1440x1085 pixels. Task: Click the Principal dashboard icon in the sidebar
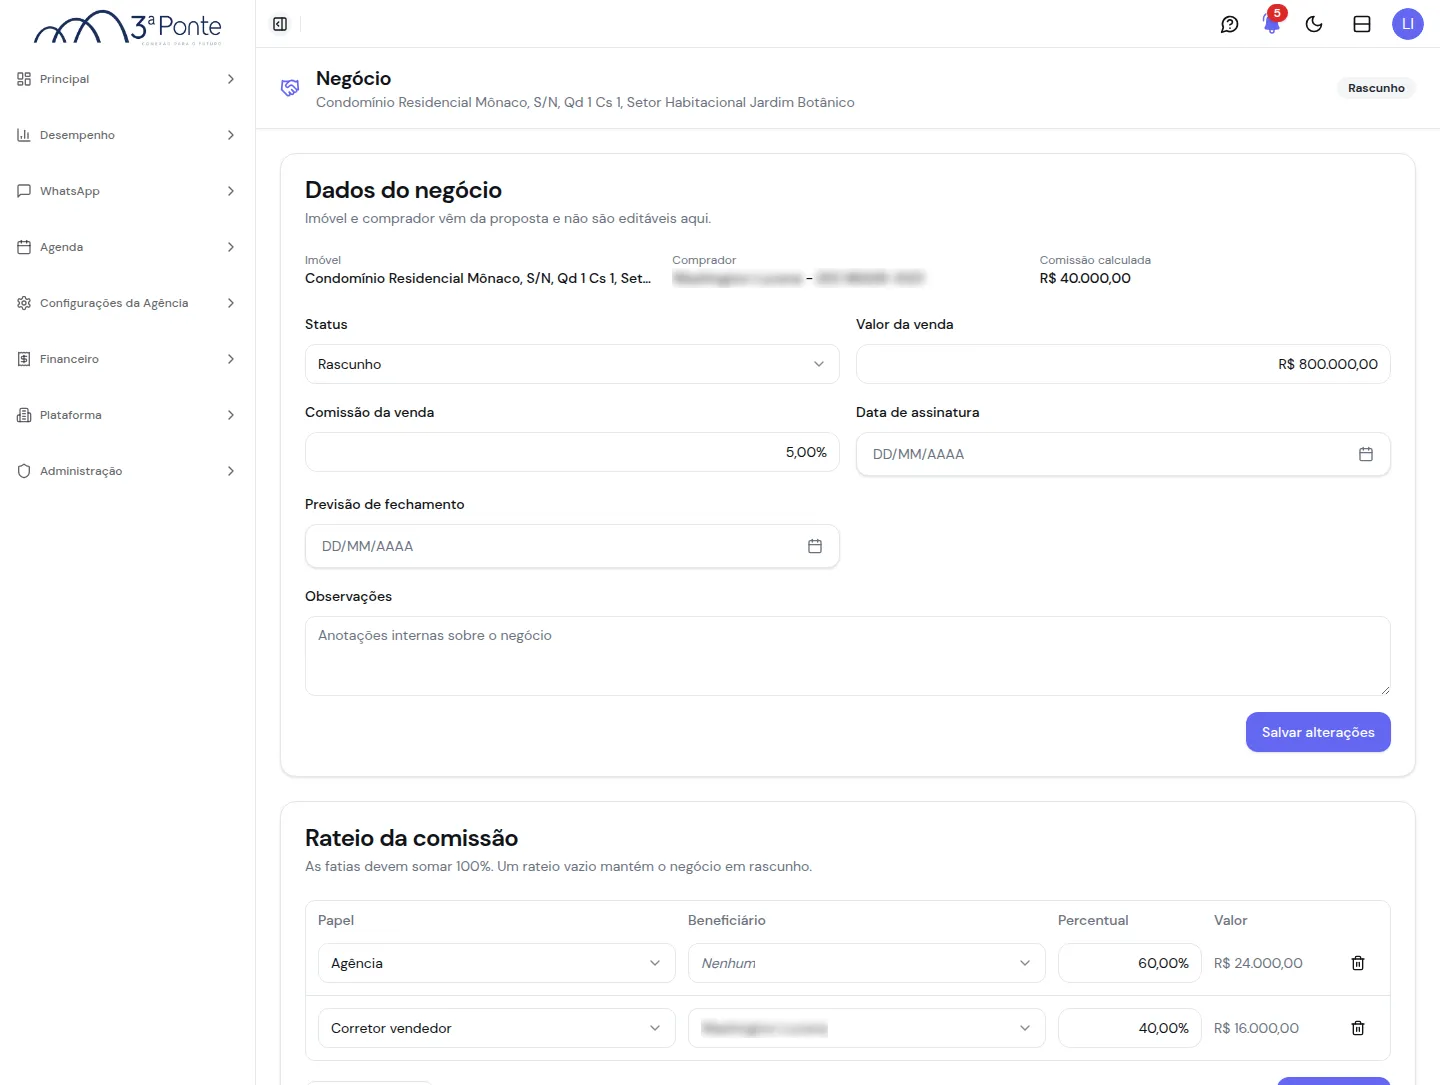pyautogui.click(x=24, y=79)
